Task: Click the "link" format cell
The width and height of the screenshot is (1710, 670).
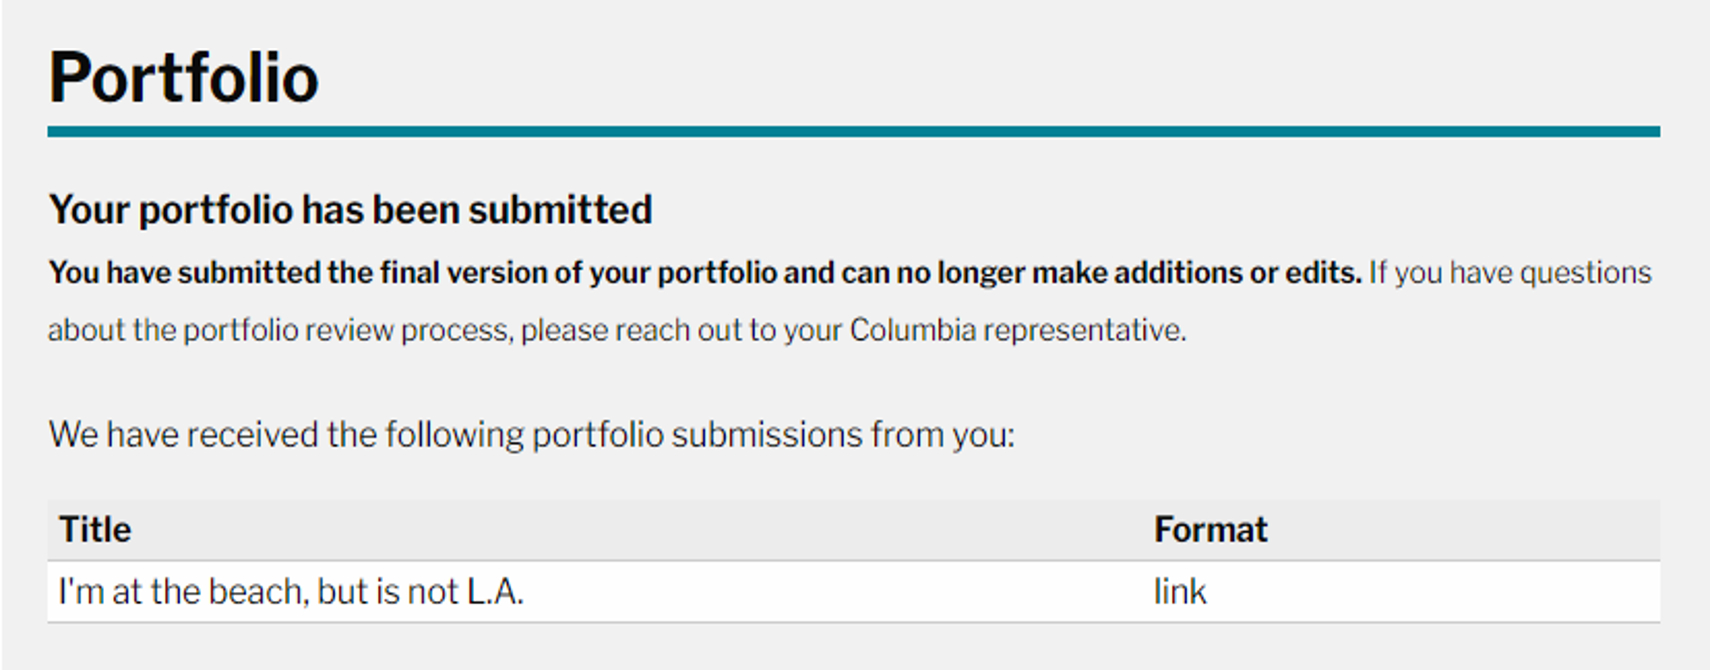Action: (1180, 592)
